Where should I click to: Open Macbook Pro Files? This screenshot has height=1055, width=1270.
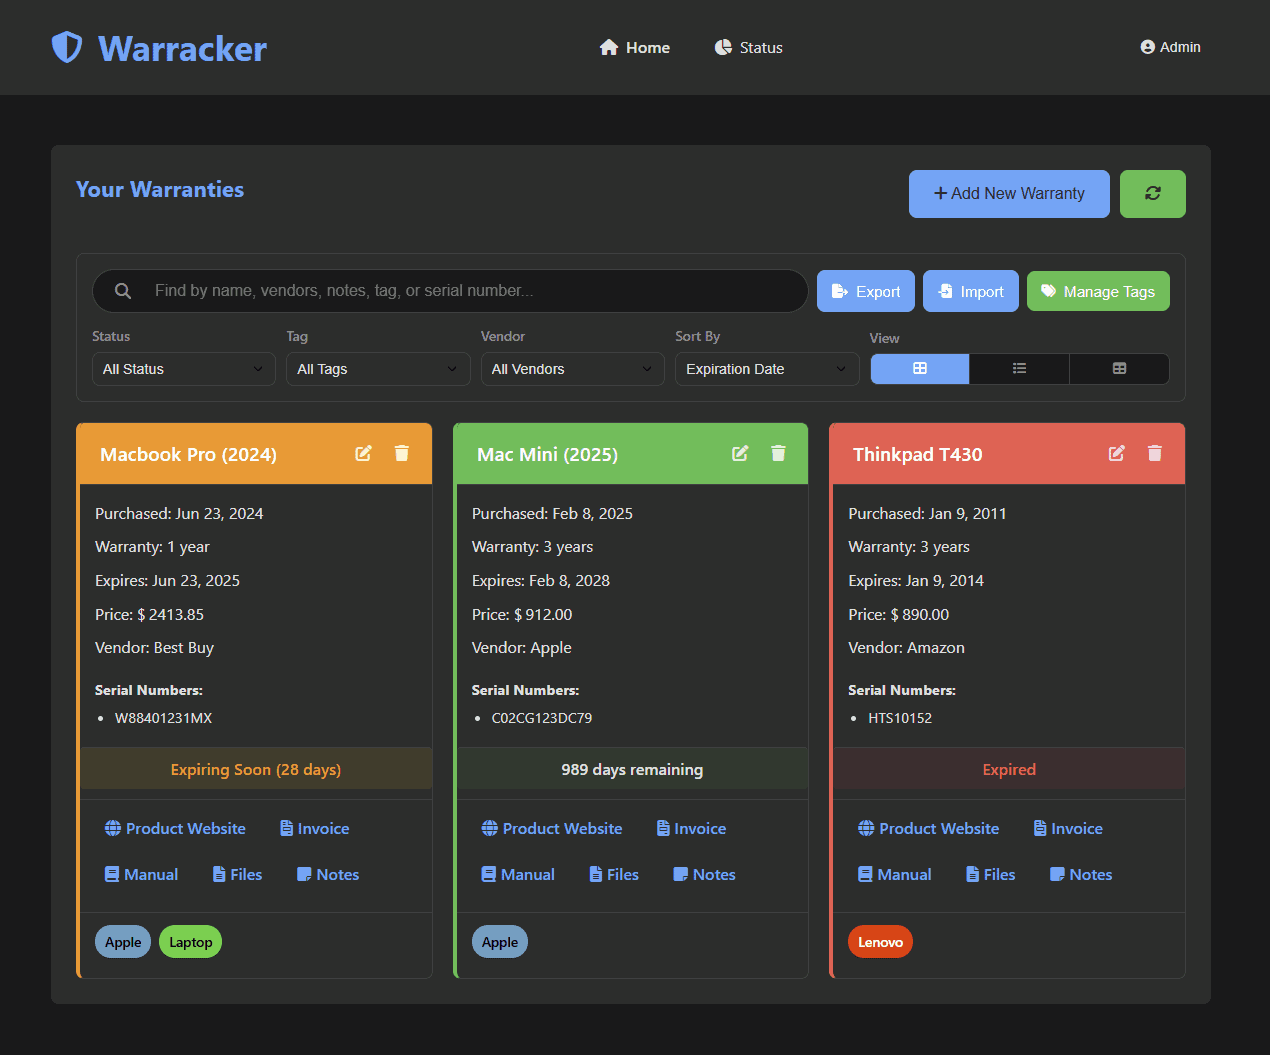[x=238, y=874]
